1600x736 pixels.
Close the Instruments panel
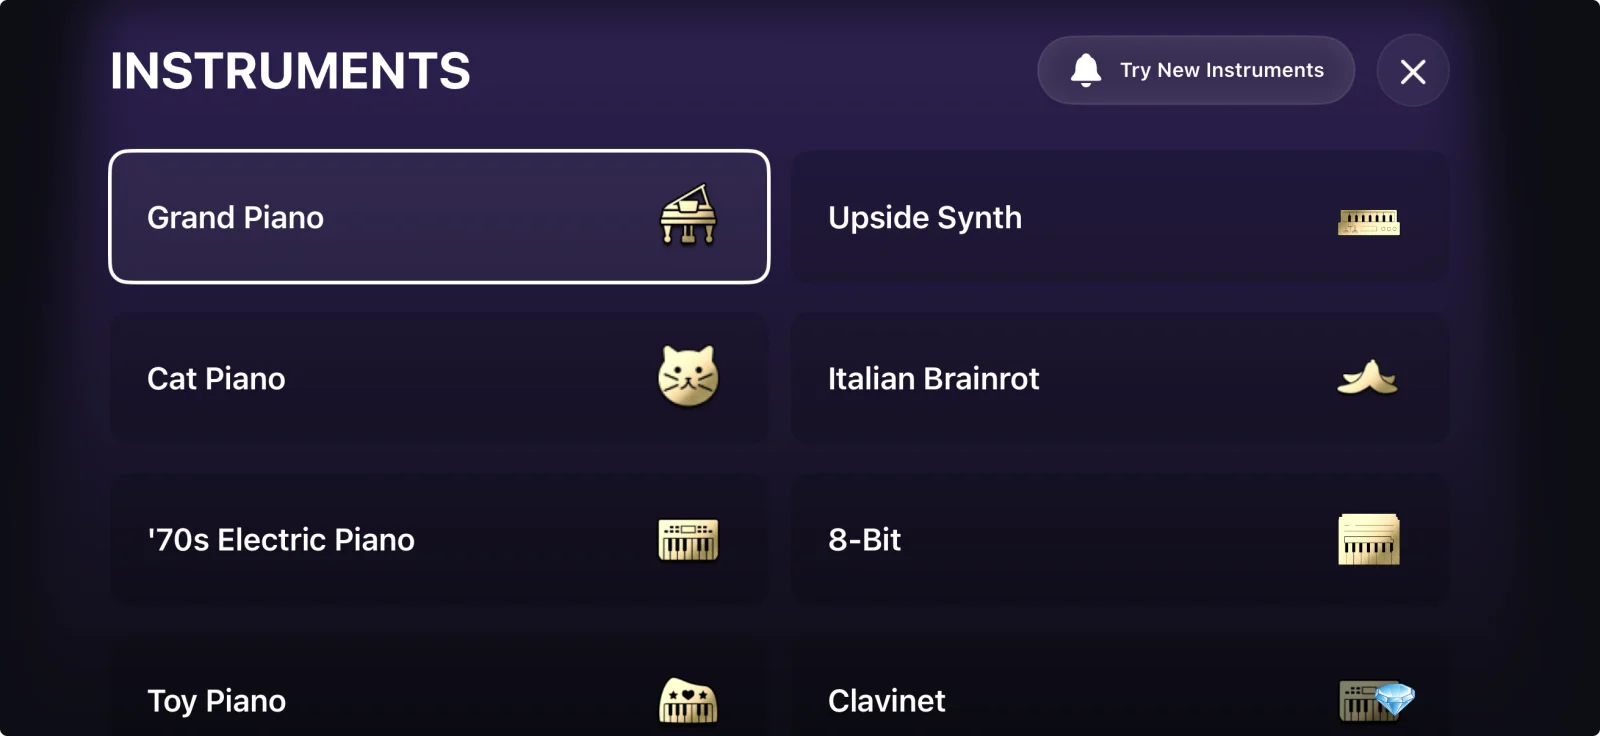1413,71
